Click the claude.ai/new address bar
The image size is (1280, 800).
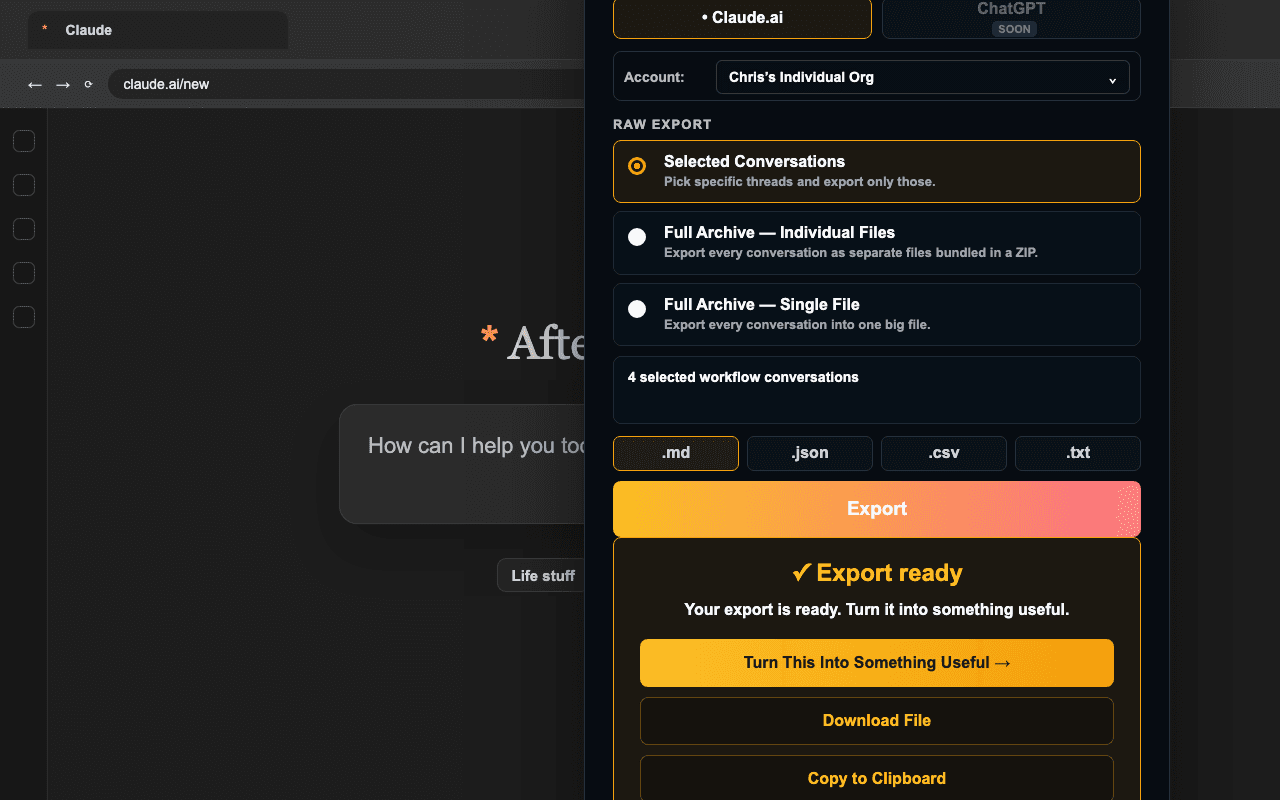click(345, 84)
